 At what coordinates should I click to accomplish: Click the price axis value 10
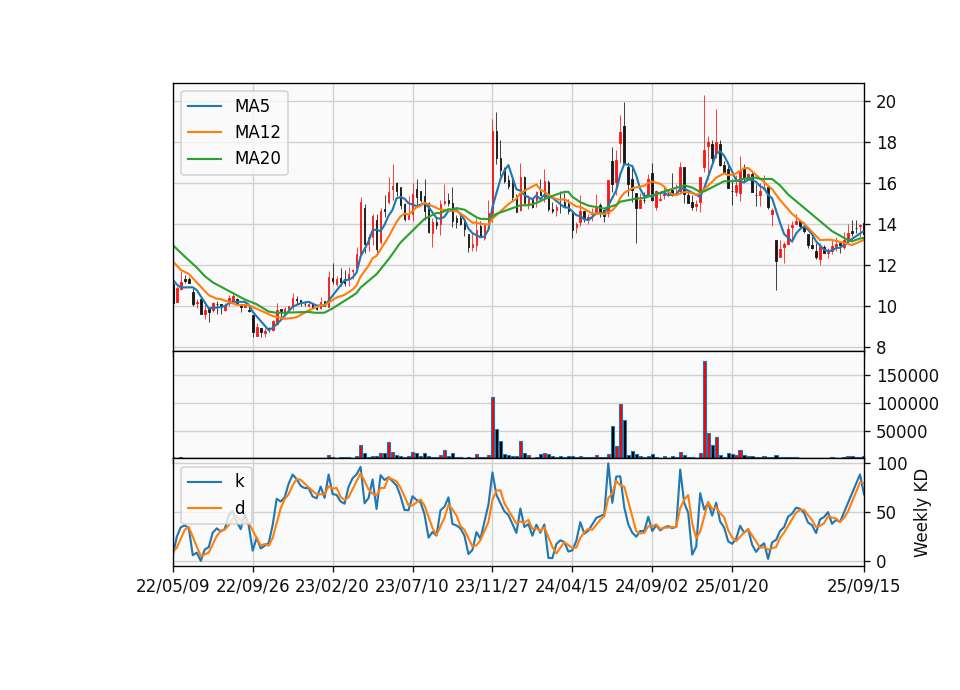point(886,307)
